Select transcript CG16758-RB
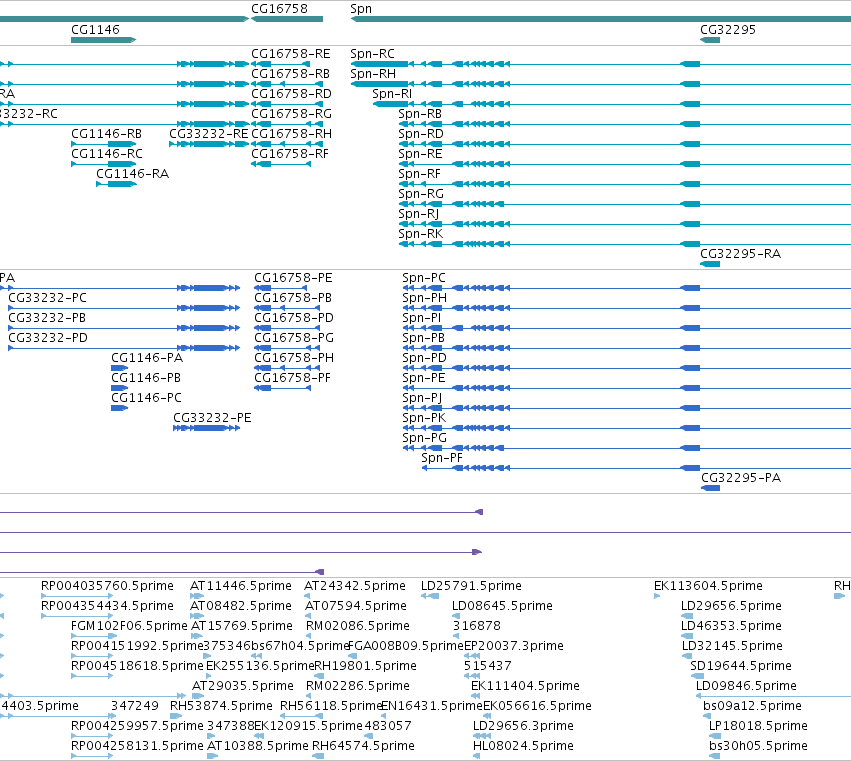The image size is (851, 761). [x=287, y=84]
